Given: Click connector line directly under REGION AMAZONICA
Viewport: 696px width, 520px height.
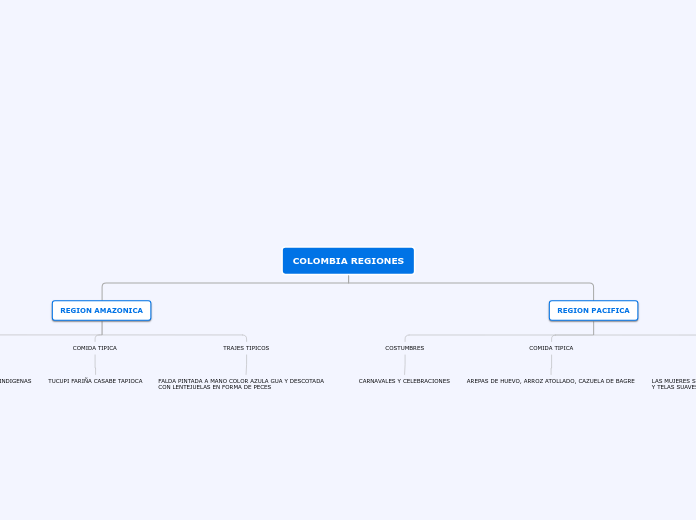Looking at the screenshot, I should (102, 328).
